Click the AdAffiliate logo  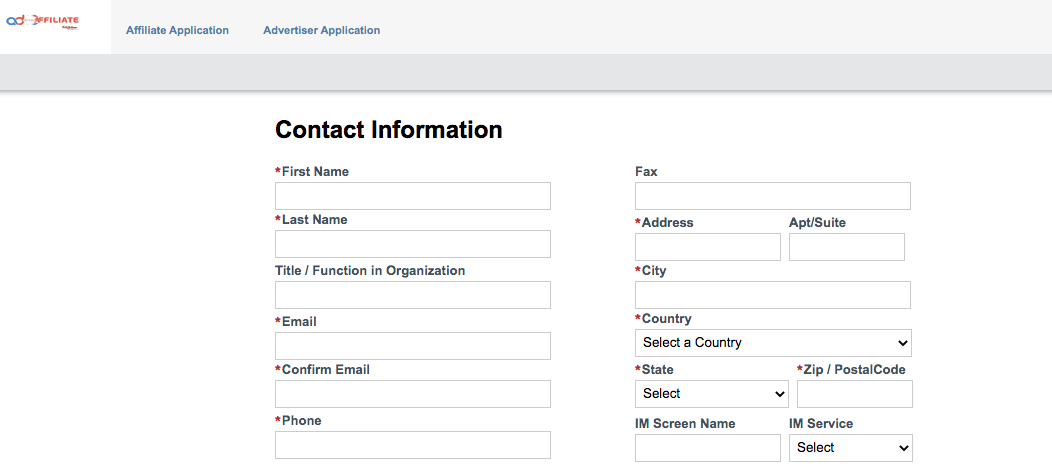[56, 22]
